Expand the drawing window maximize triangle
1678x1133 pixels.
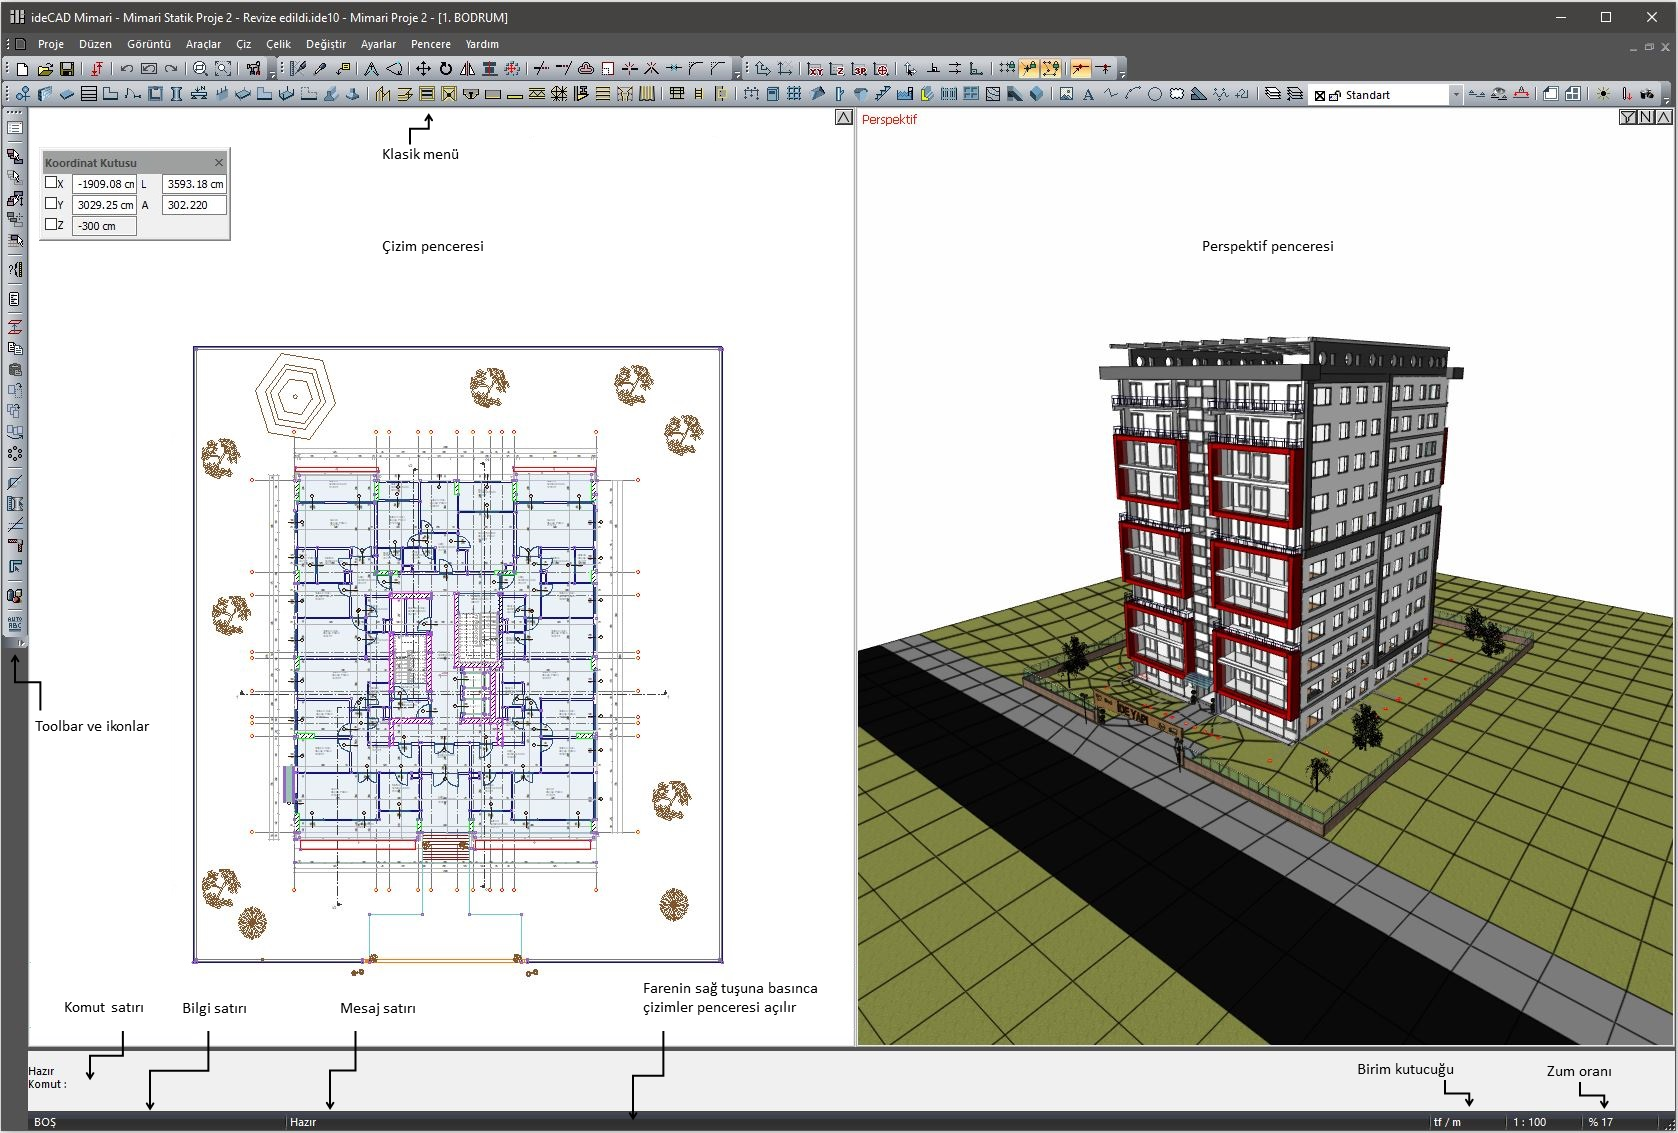843,118
